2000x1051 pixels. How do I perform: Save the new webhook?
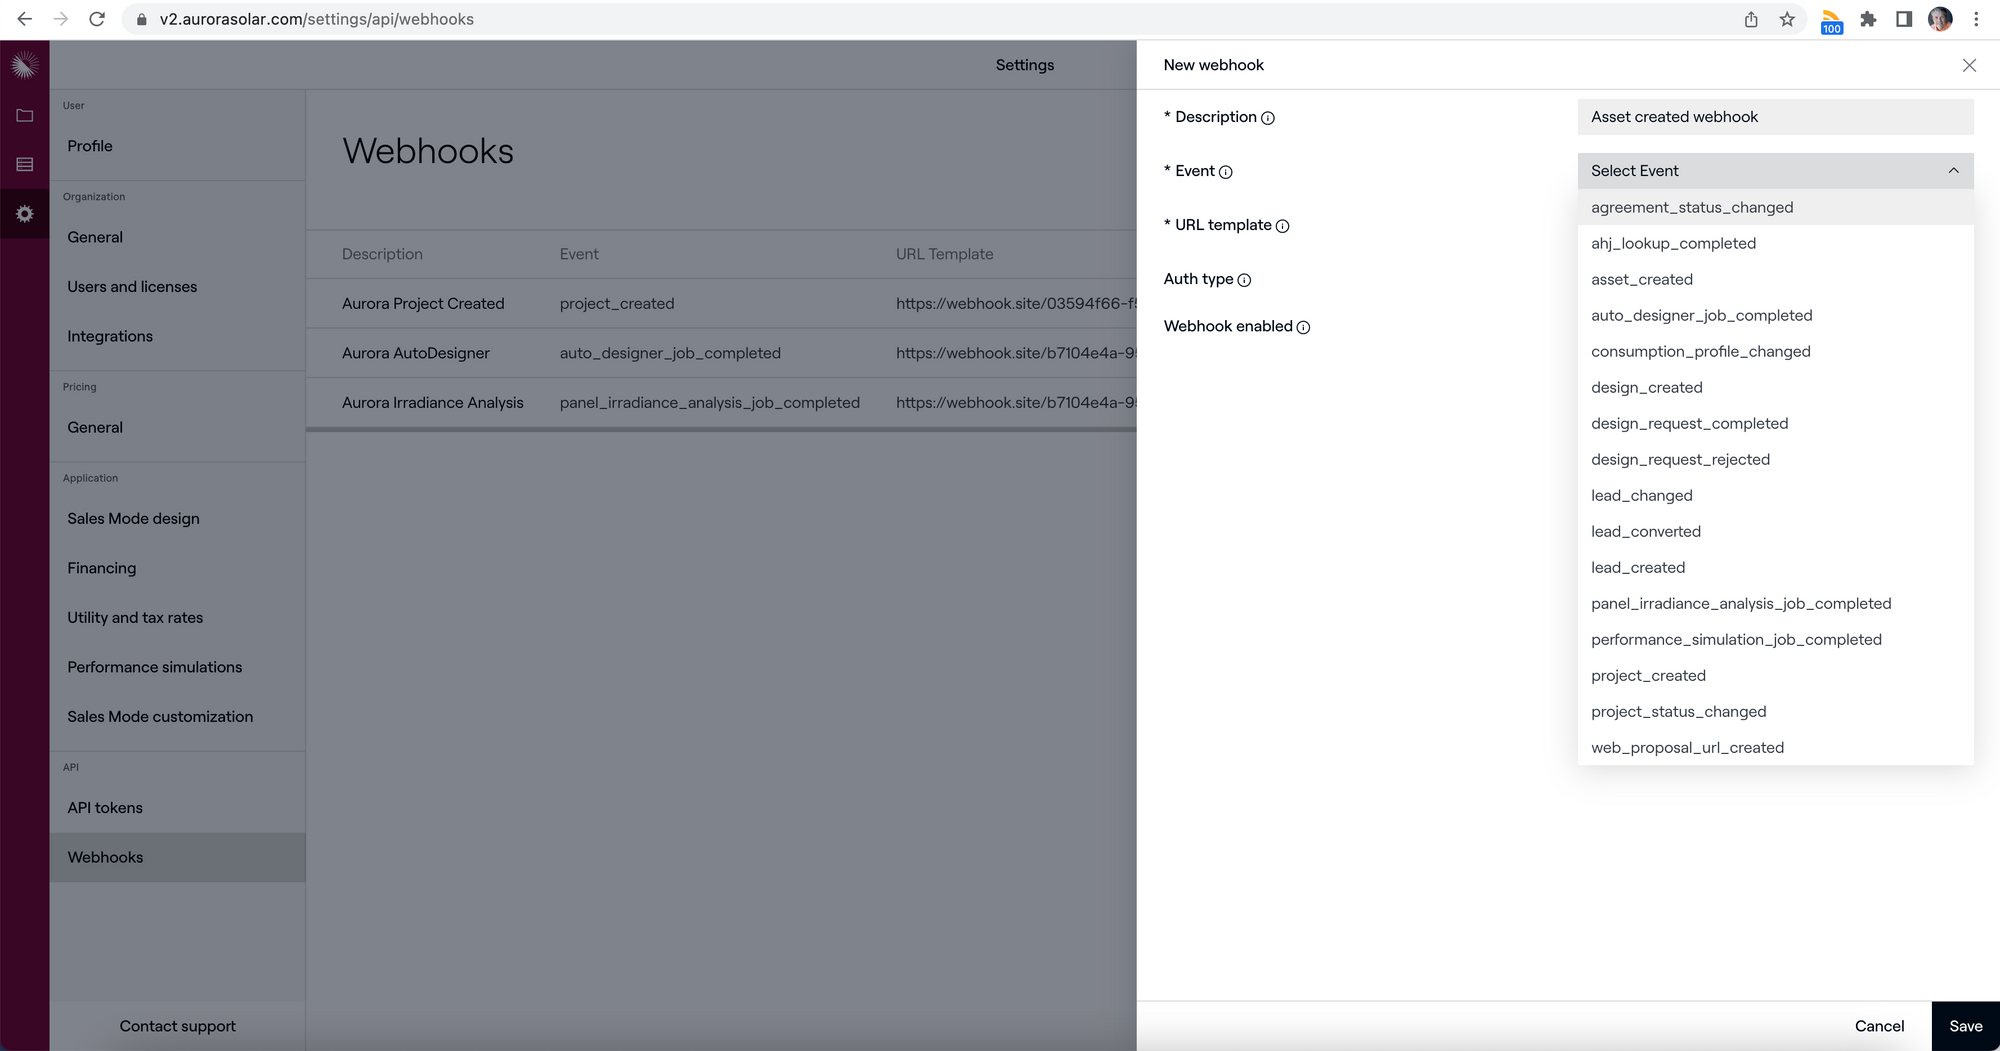tap(1965, 1026)
